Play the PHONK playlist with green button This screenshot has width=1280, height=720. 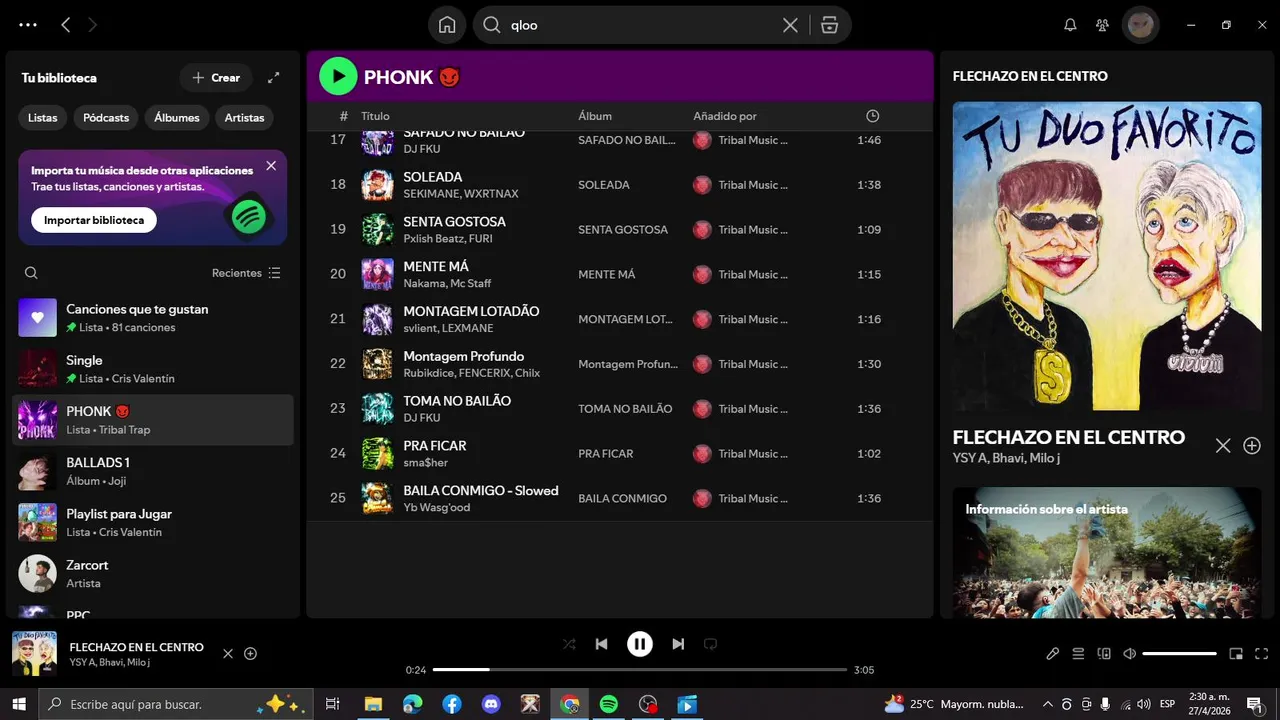(x=338, y=76)
